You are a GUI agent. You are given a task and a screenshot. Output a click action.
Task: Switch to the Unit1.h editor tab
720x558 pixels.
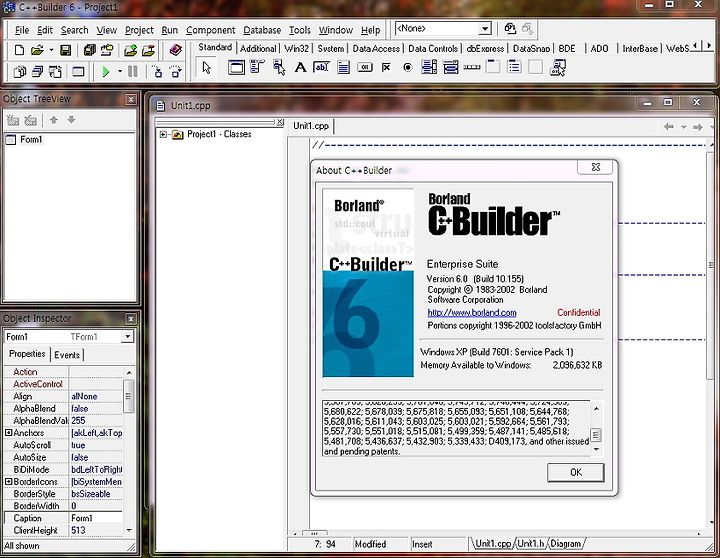tap(530, 544)
